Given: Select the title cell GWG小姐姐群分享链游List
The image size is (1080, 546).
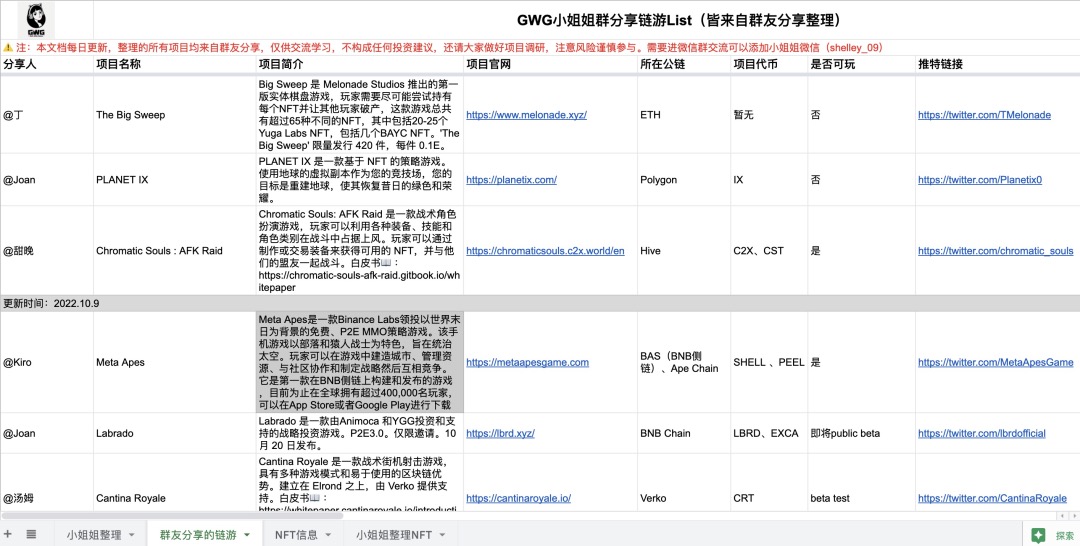Looking at the screenshot, I should click(678, 20).
